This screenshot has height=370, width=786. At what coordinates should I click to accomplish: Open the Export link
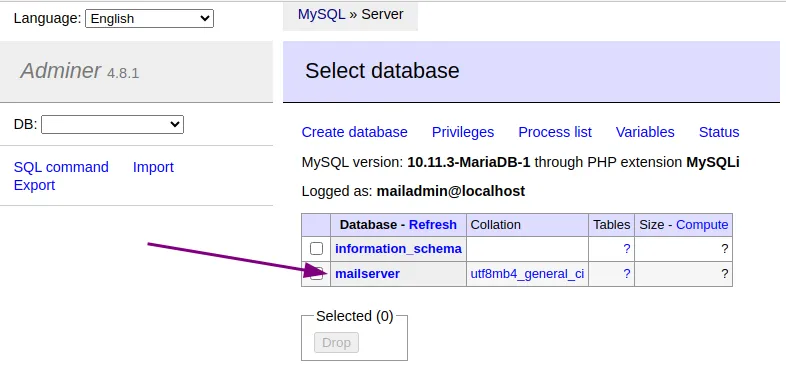pos(34,185)
